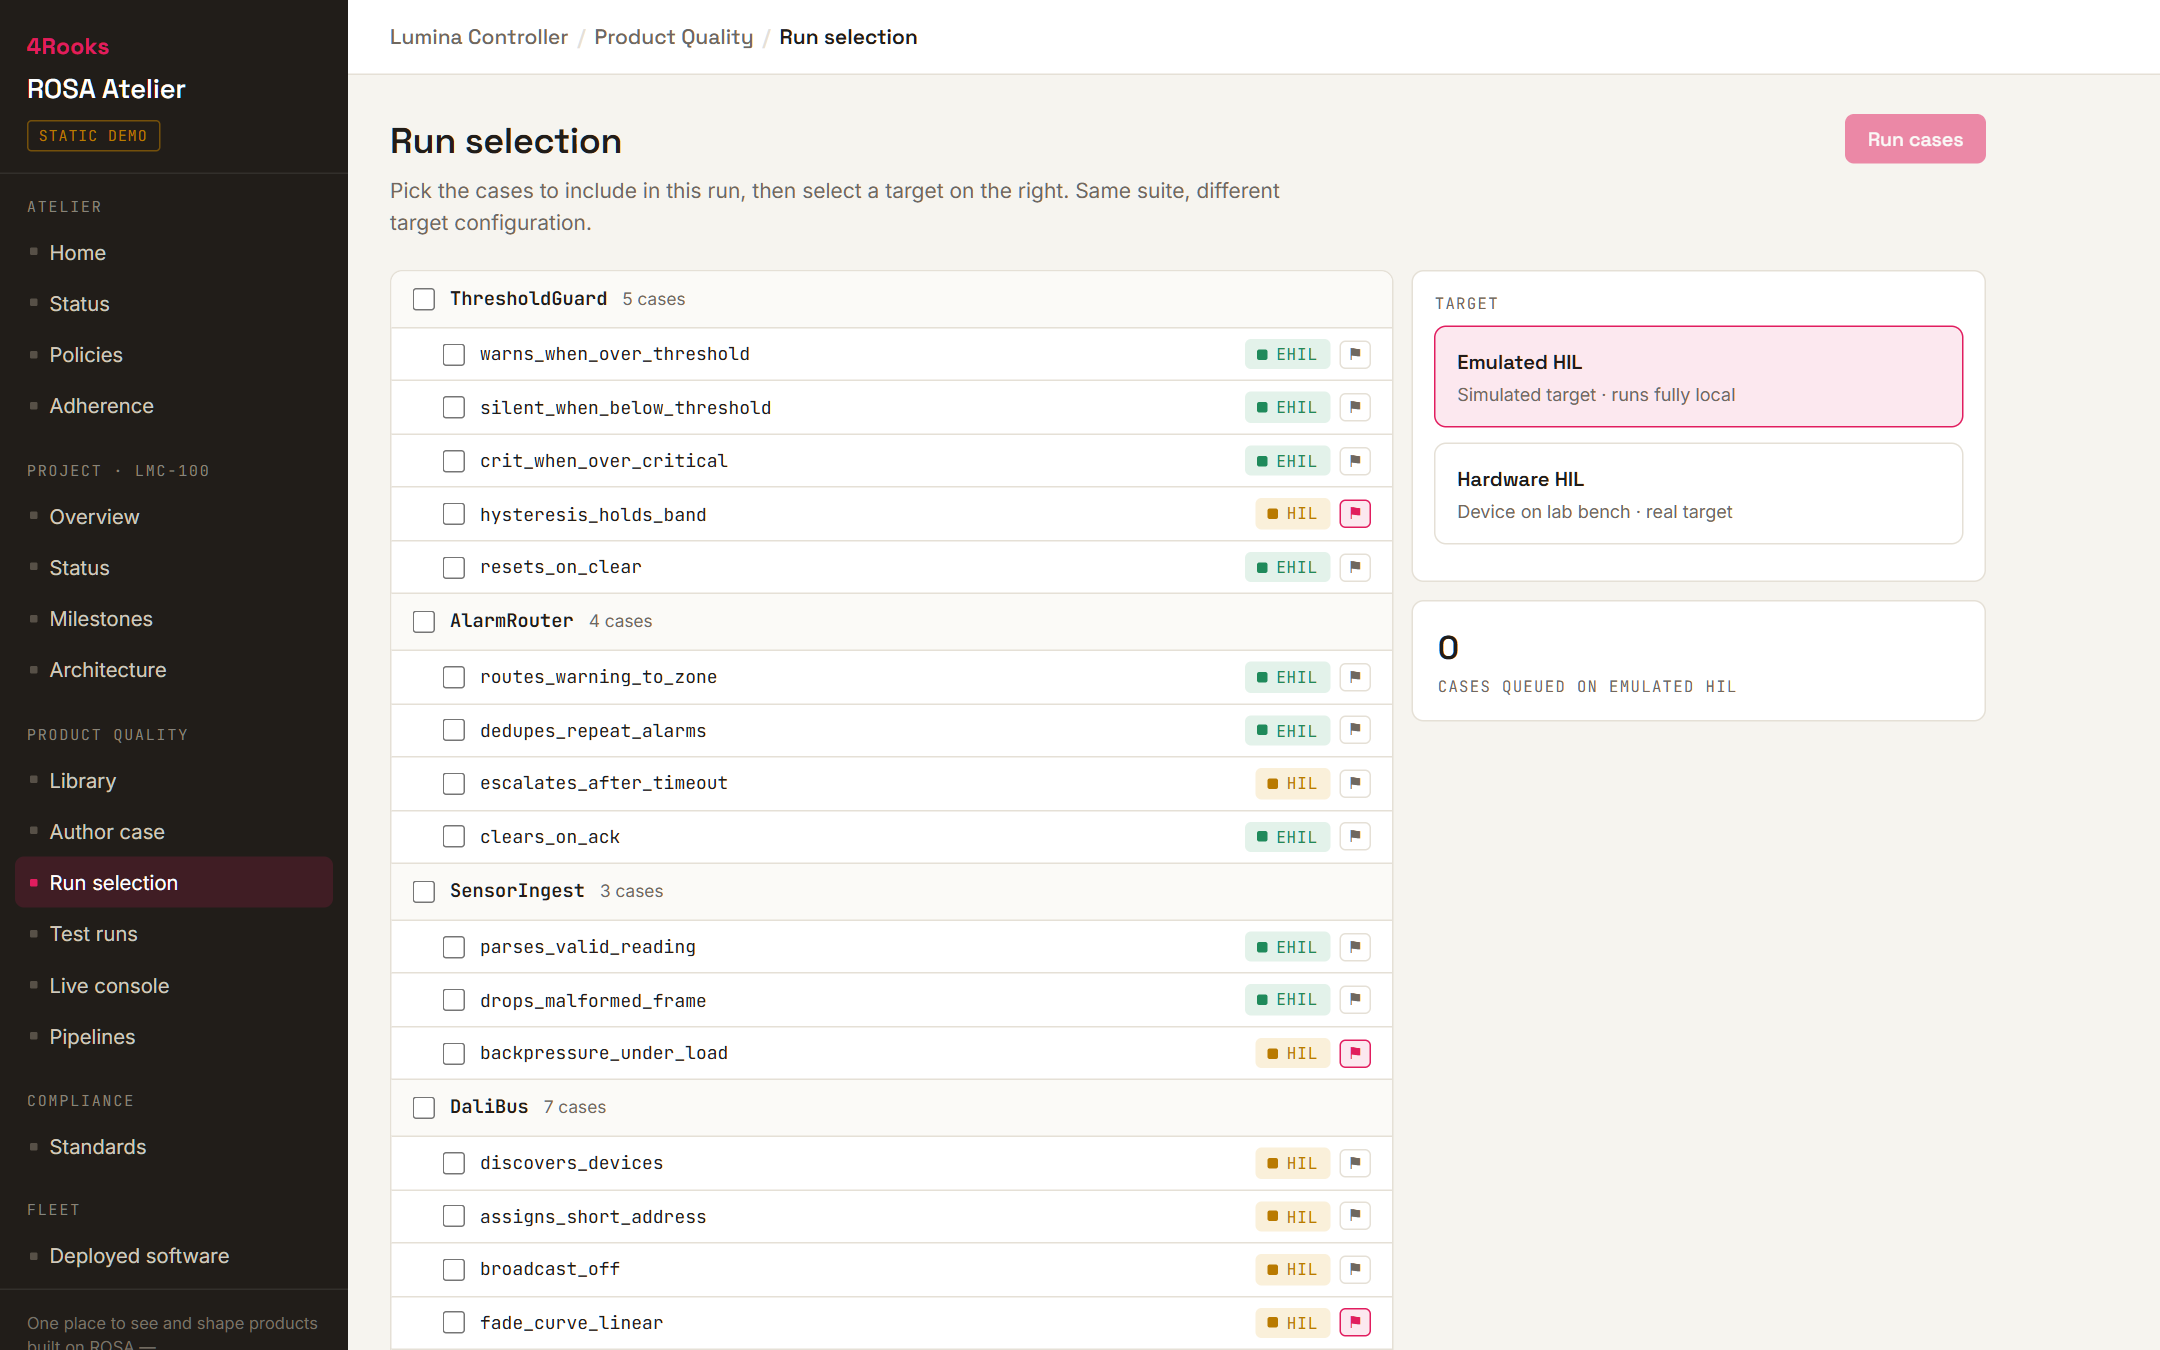Click flag icon for assigns_short_address
Screen dimensions: 2160x1350
1355,1216
